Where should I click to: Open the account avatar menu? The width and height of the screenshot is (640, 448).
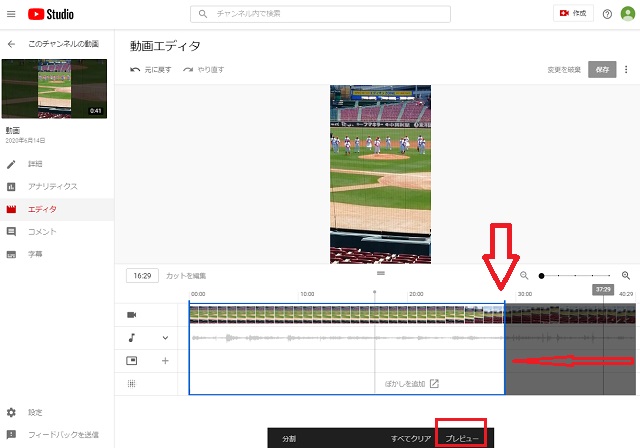tap(627, 14)
